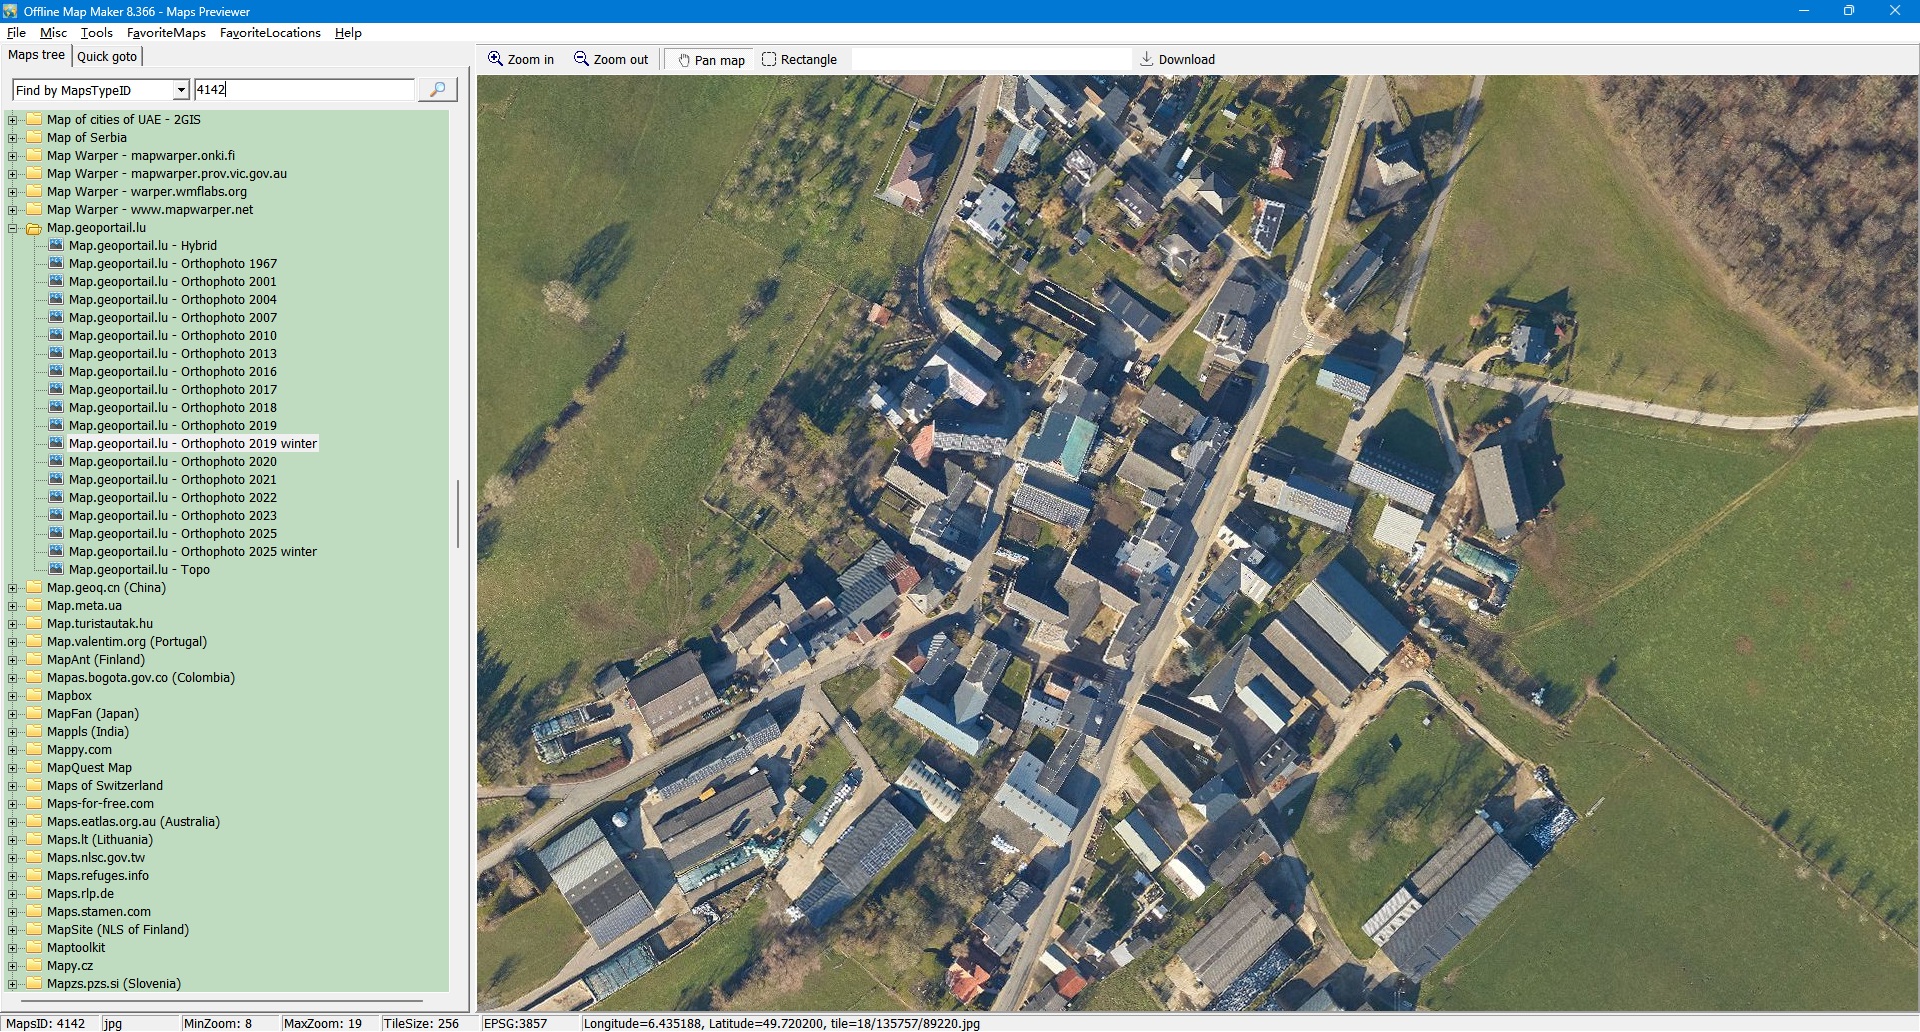Click the magnifier search button
The image size is (1920, 1032).
click(x=437, y=90)
